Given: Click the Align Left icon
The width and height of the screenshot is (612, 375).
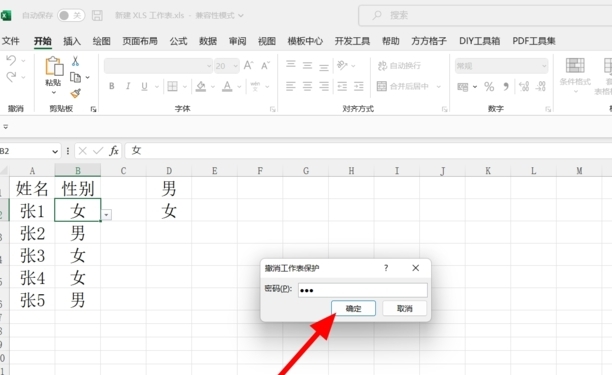Looking at the screenshot, I should pos(291,86).
